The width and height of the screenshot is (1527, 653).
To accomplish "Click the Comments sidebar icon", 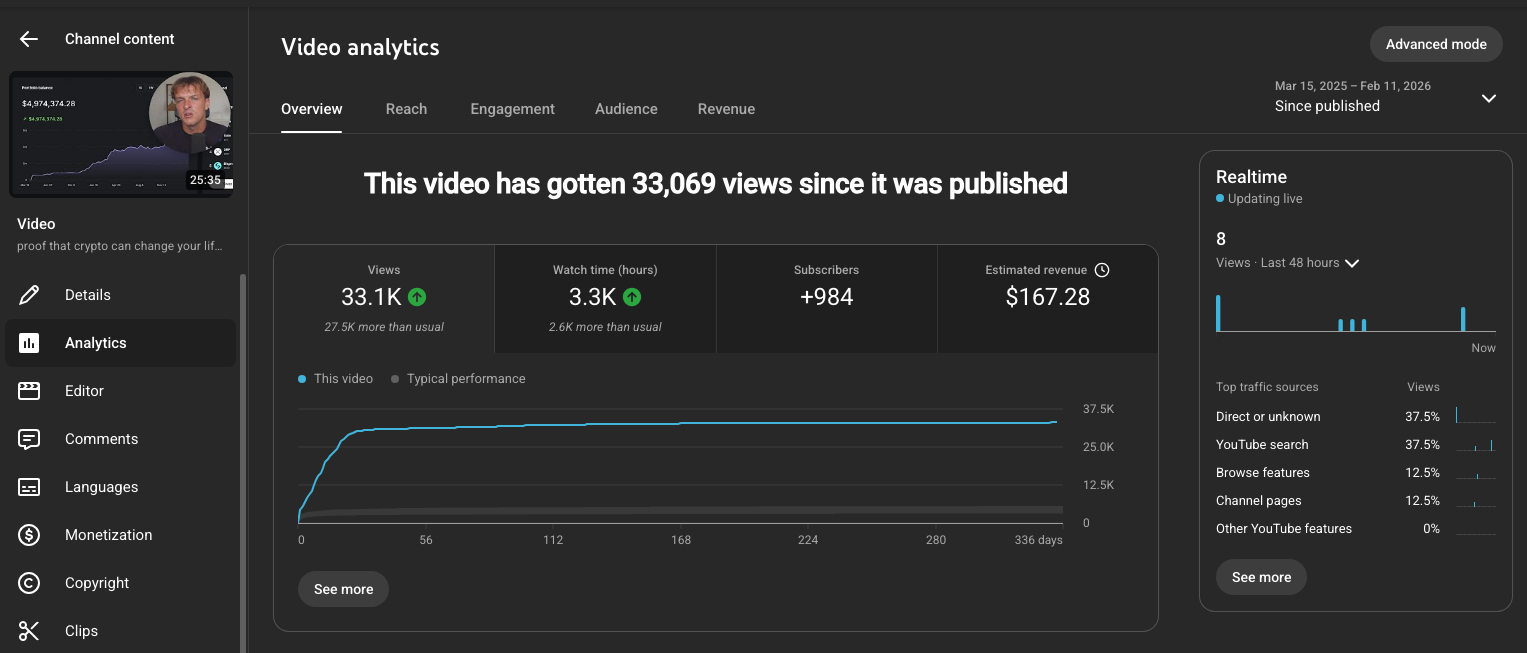I will point(29,438).
